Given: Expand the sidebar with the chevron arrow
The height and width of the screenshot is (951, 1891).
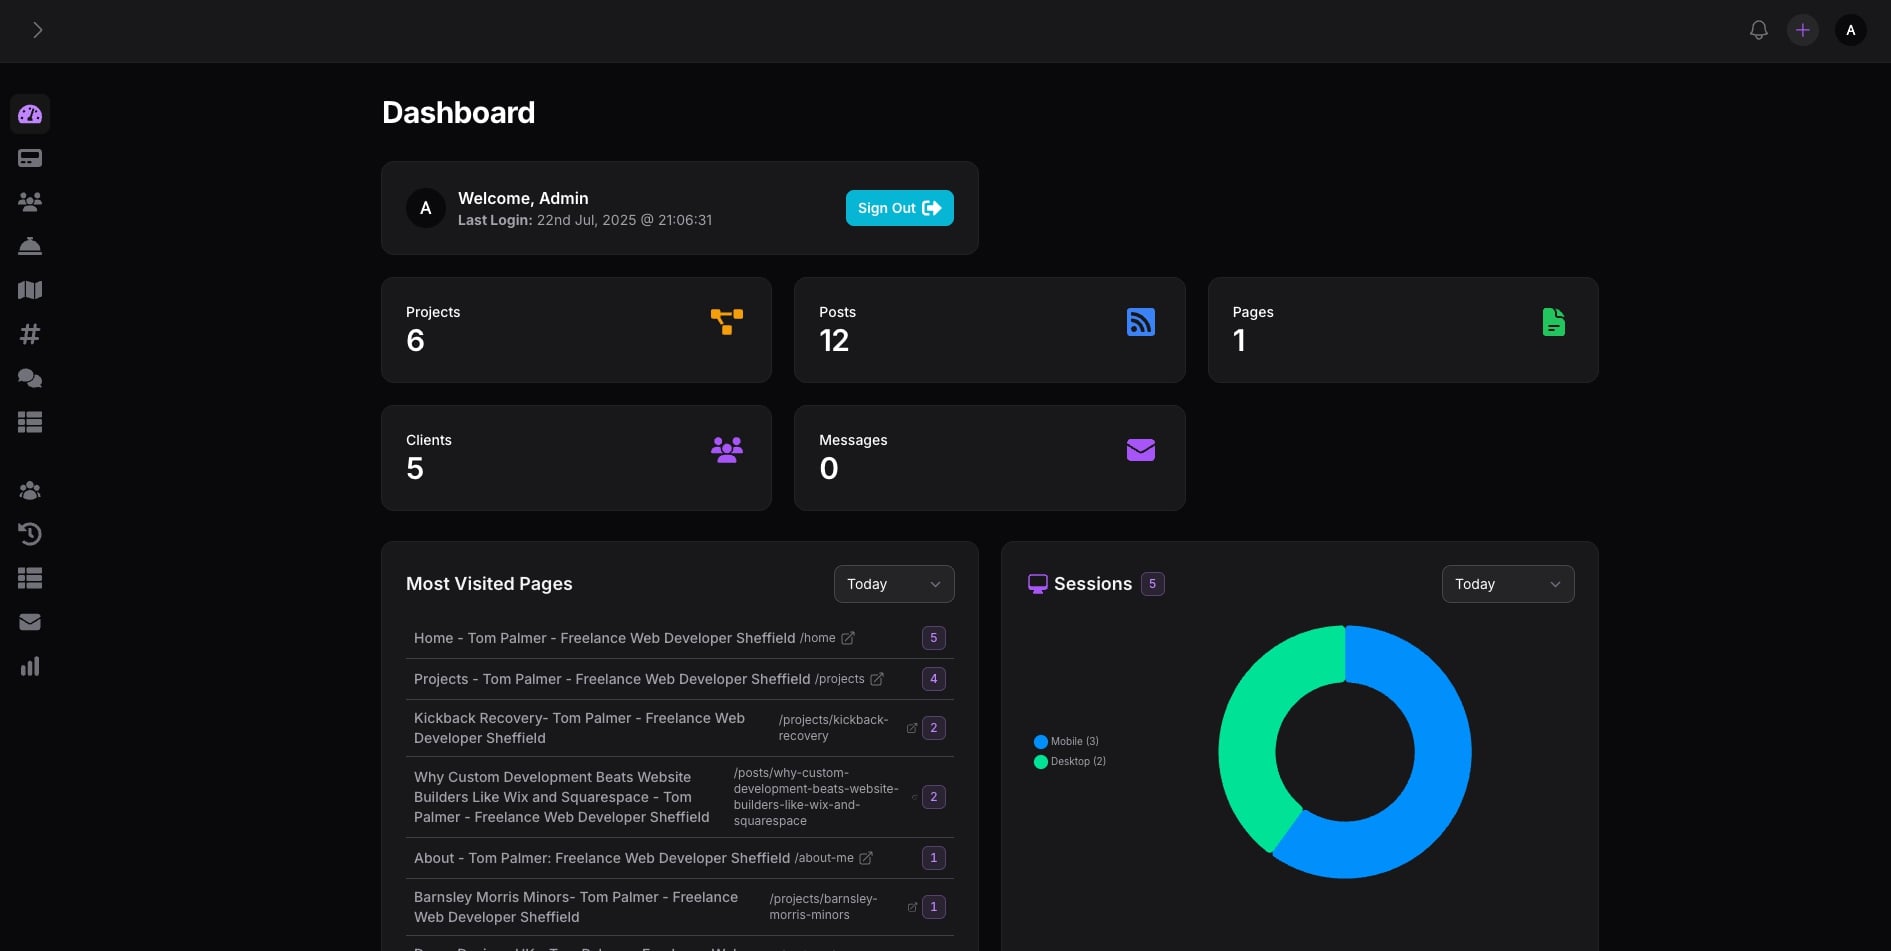Looking at the screenshot, I should pyautogui.click(x=37, y=30).
